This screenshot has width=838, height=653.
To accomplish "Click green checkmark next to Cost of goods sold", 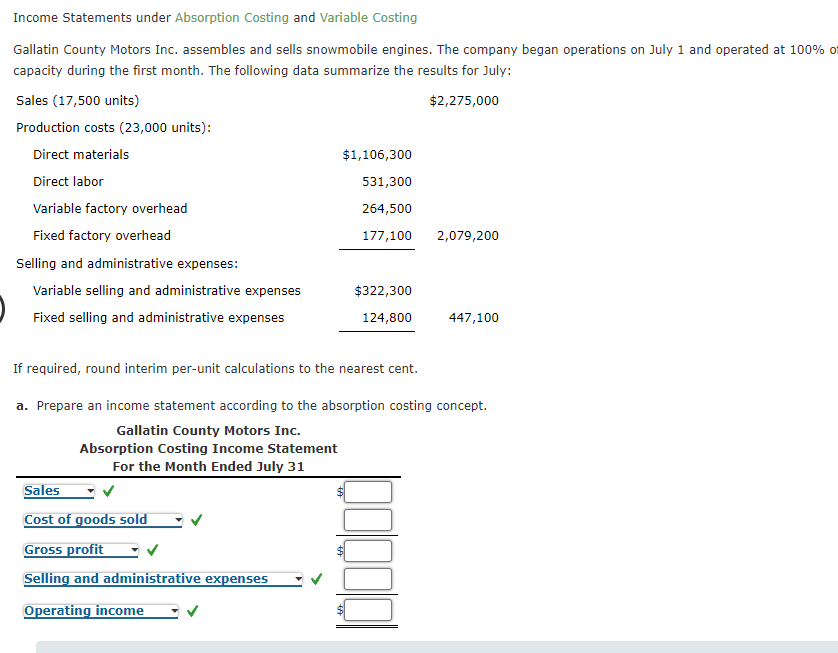I will (197, 519).
